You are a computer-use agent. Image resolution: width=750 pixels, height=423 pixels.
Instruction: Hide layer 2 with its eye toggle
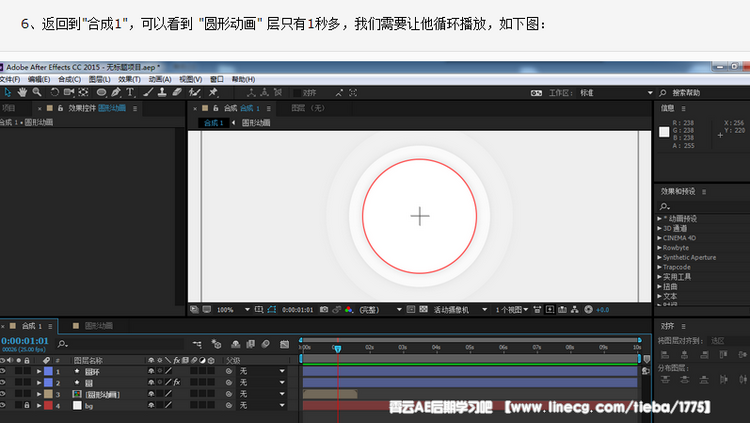click(x=3, y=382)
